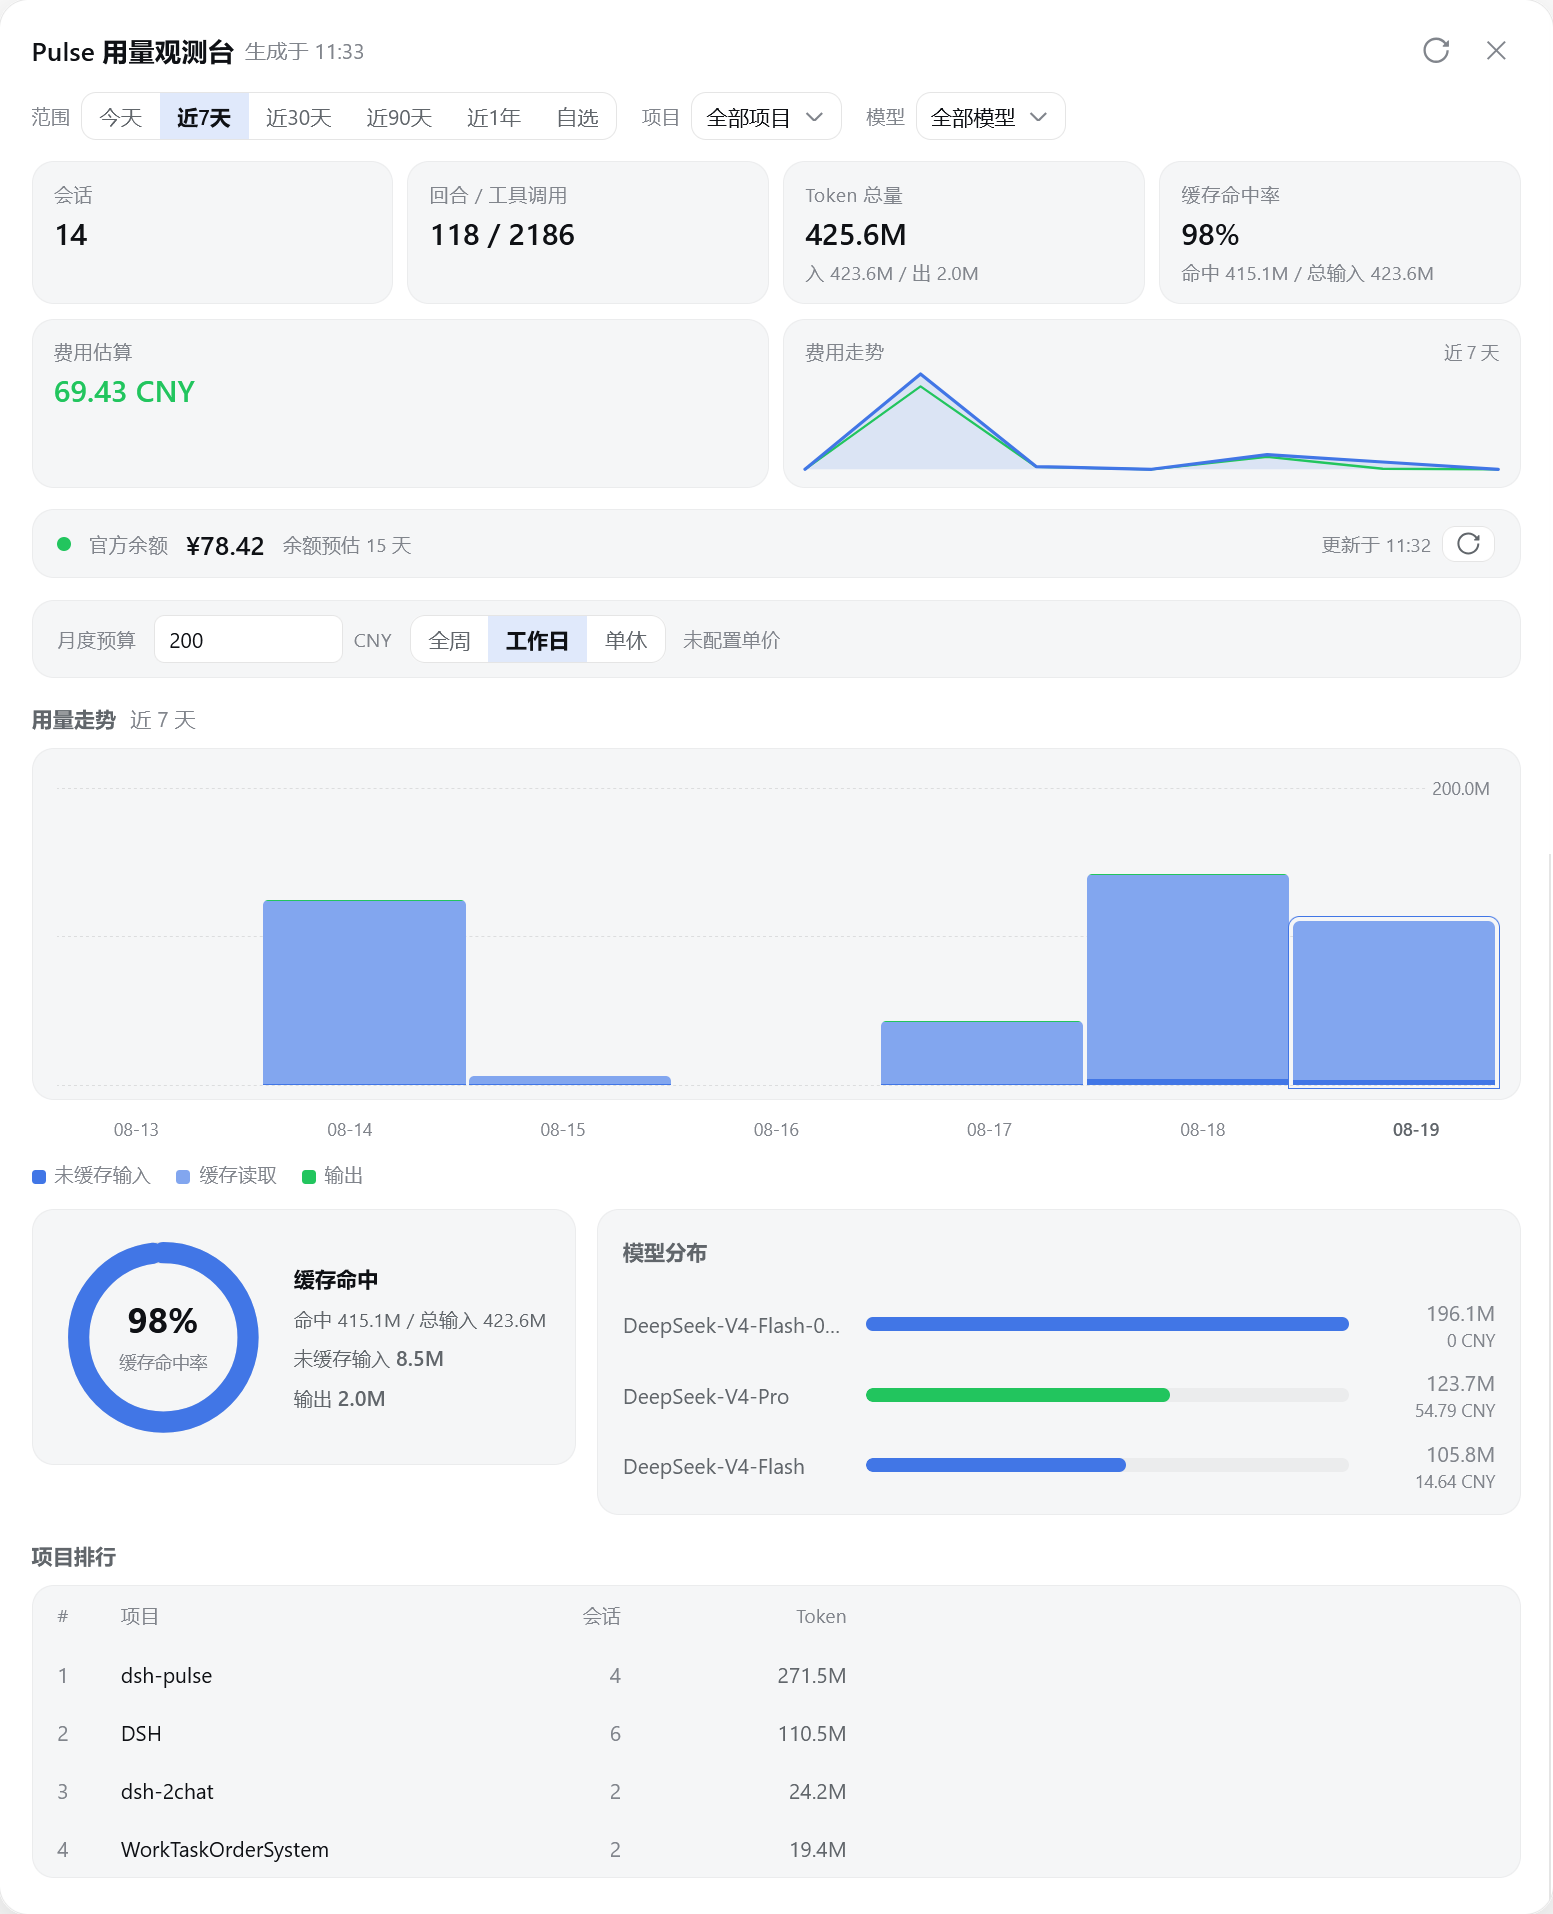Open the 全部项目 project dropdown

766,117
